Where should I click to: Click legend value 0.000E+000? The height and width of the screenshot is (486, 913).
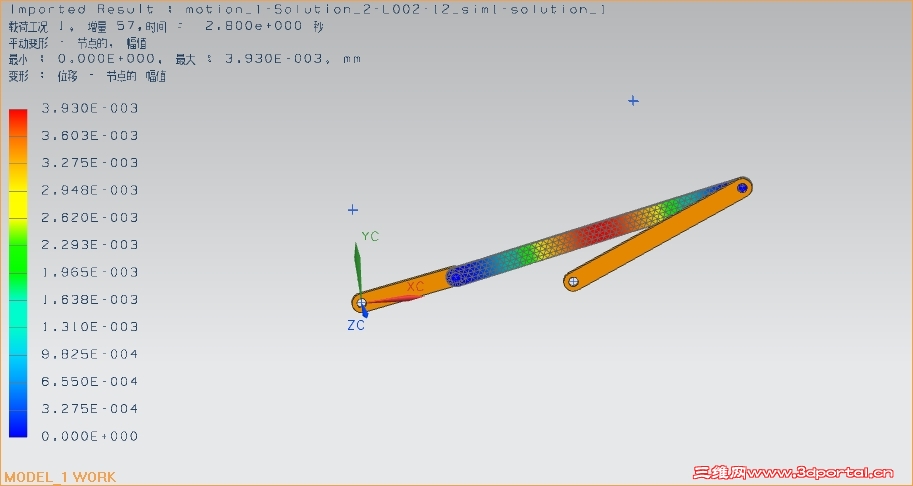pos(90,437)
